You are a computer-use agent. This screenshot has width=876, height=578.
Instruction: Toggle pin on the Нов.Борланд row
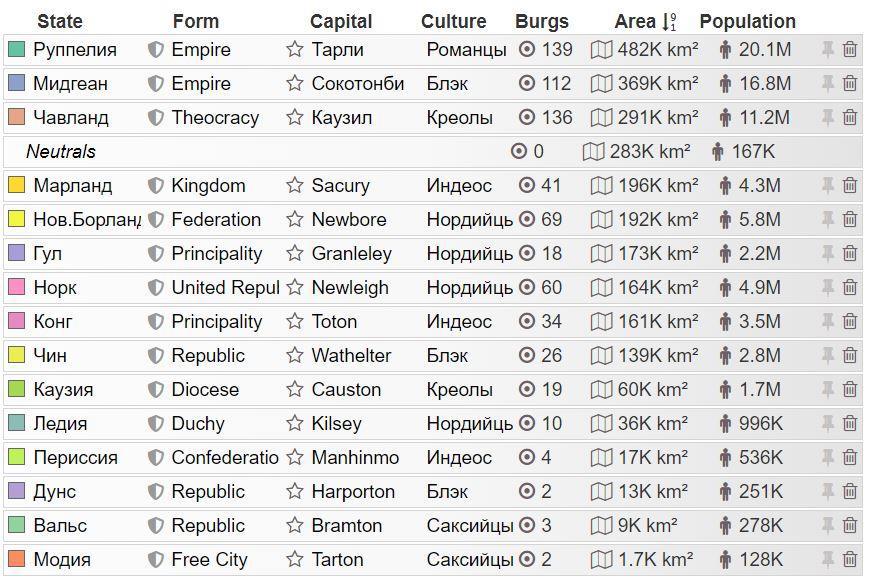827,219
